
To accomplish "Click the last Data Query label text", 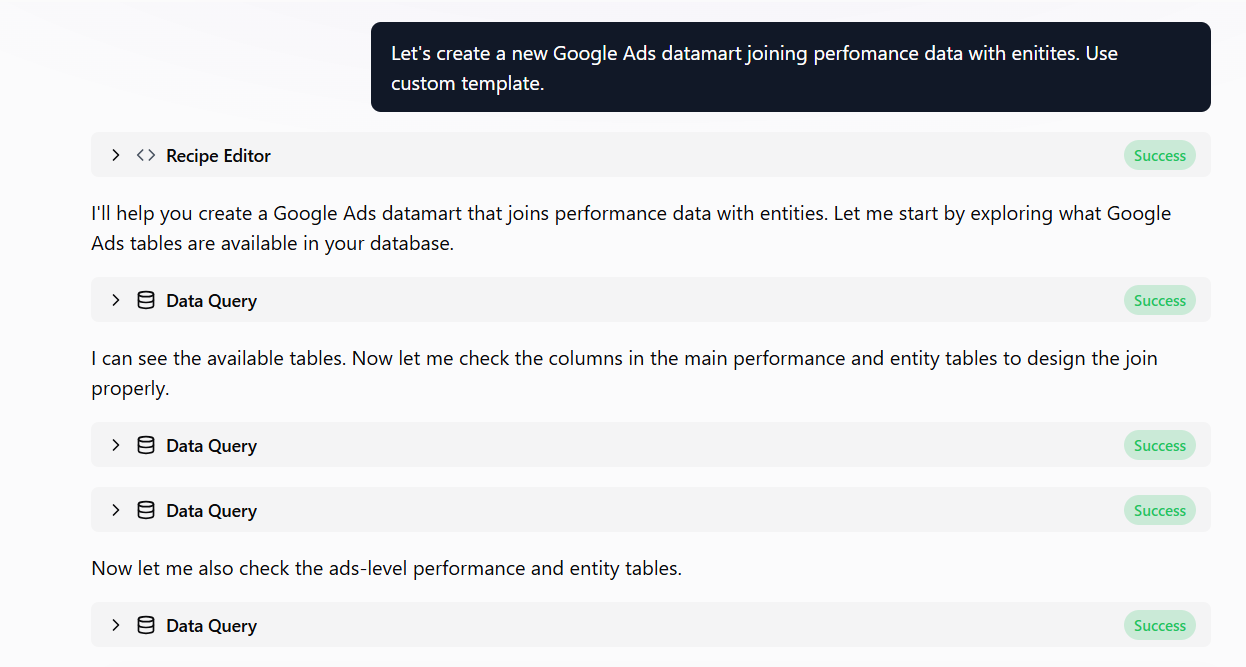I will click(211, 626).
